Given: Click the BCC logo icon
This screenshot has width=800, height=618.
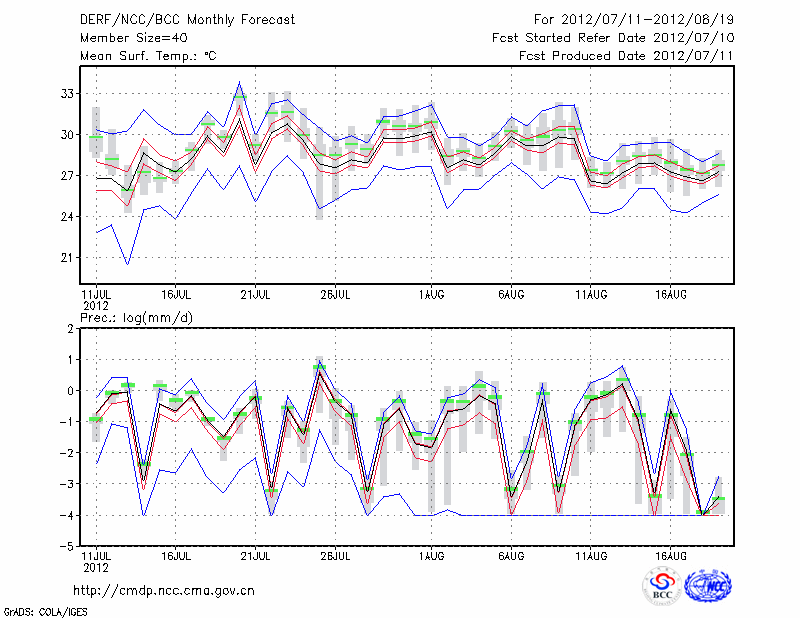Looking at the screenshot, I should coord(662,586).
